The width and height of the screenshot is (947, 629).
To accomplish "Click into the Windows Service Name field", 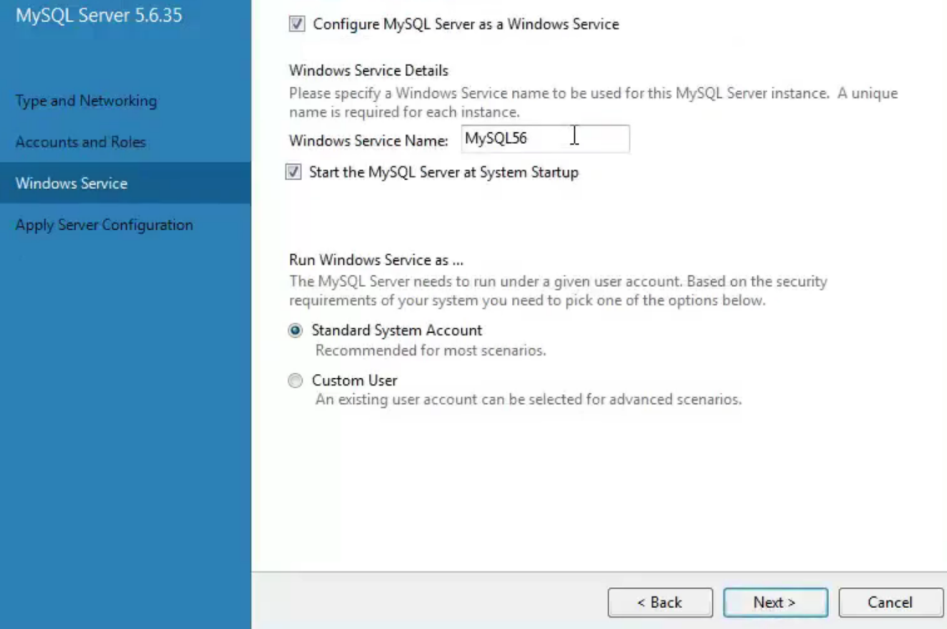I will pos(545,139).
